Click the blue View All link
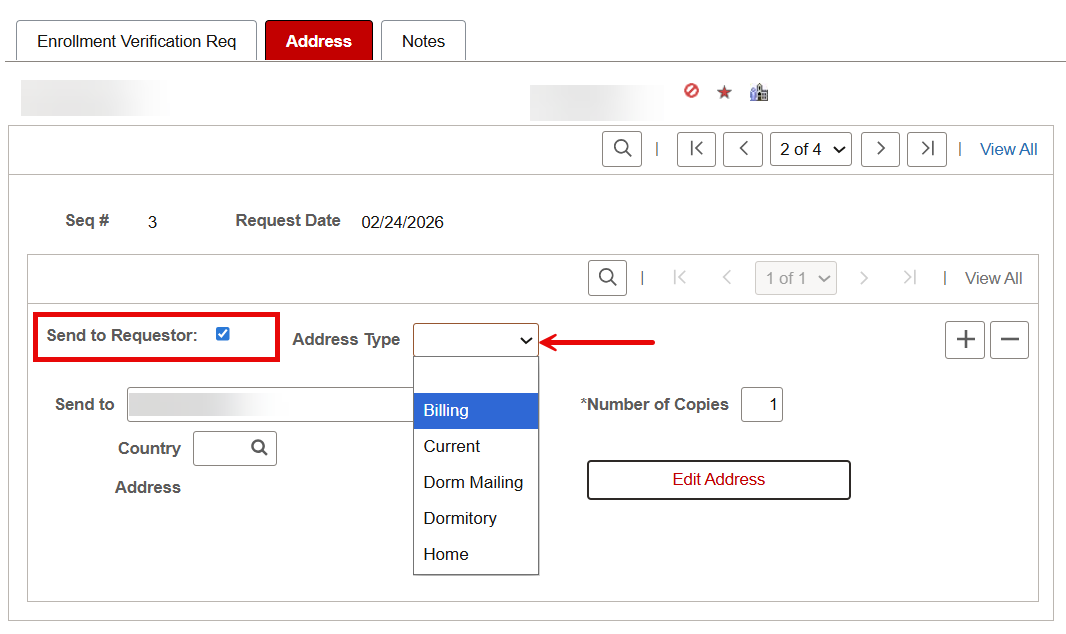This screenshot has height=634, width=1066. (1008, 149)
